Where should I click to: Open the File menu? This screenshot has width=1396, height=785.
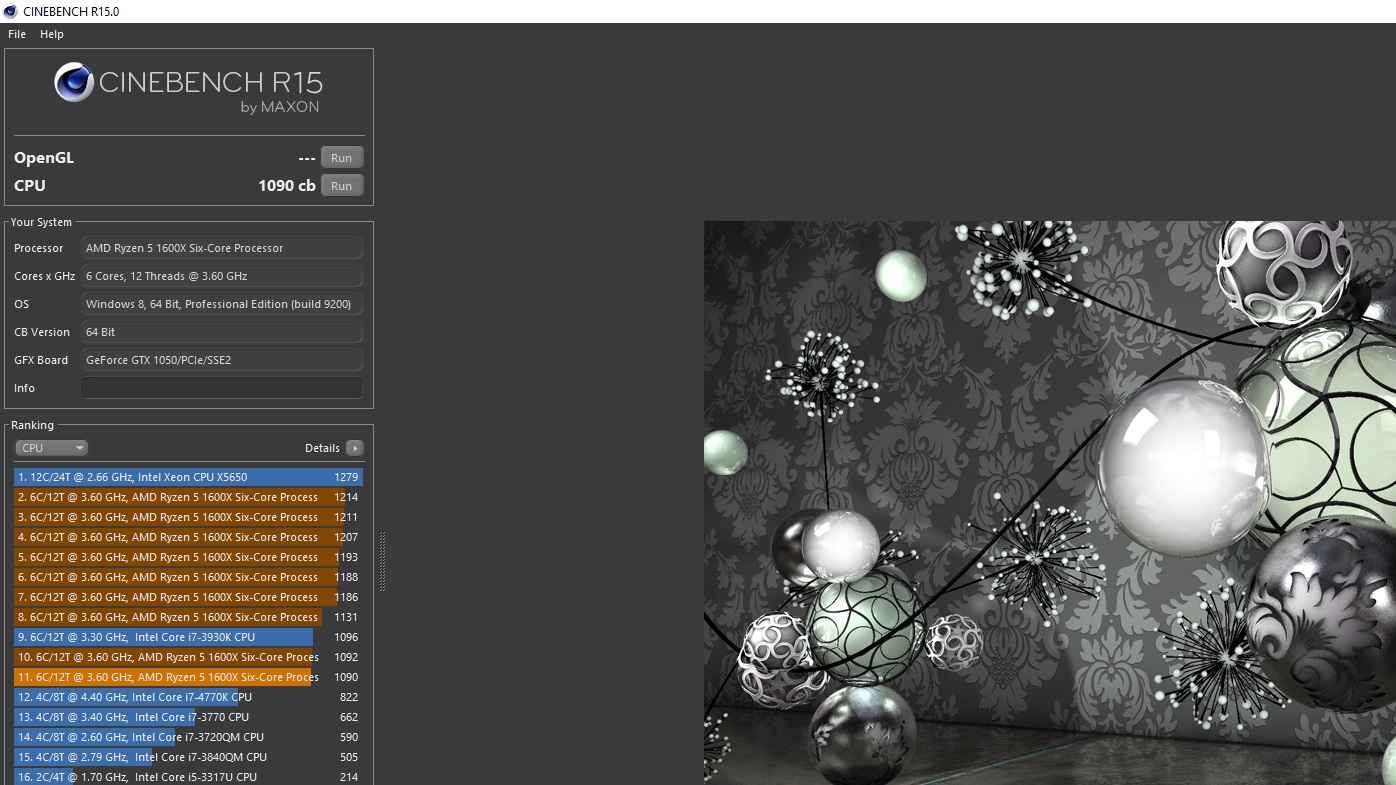(x=17, y=34)
